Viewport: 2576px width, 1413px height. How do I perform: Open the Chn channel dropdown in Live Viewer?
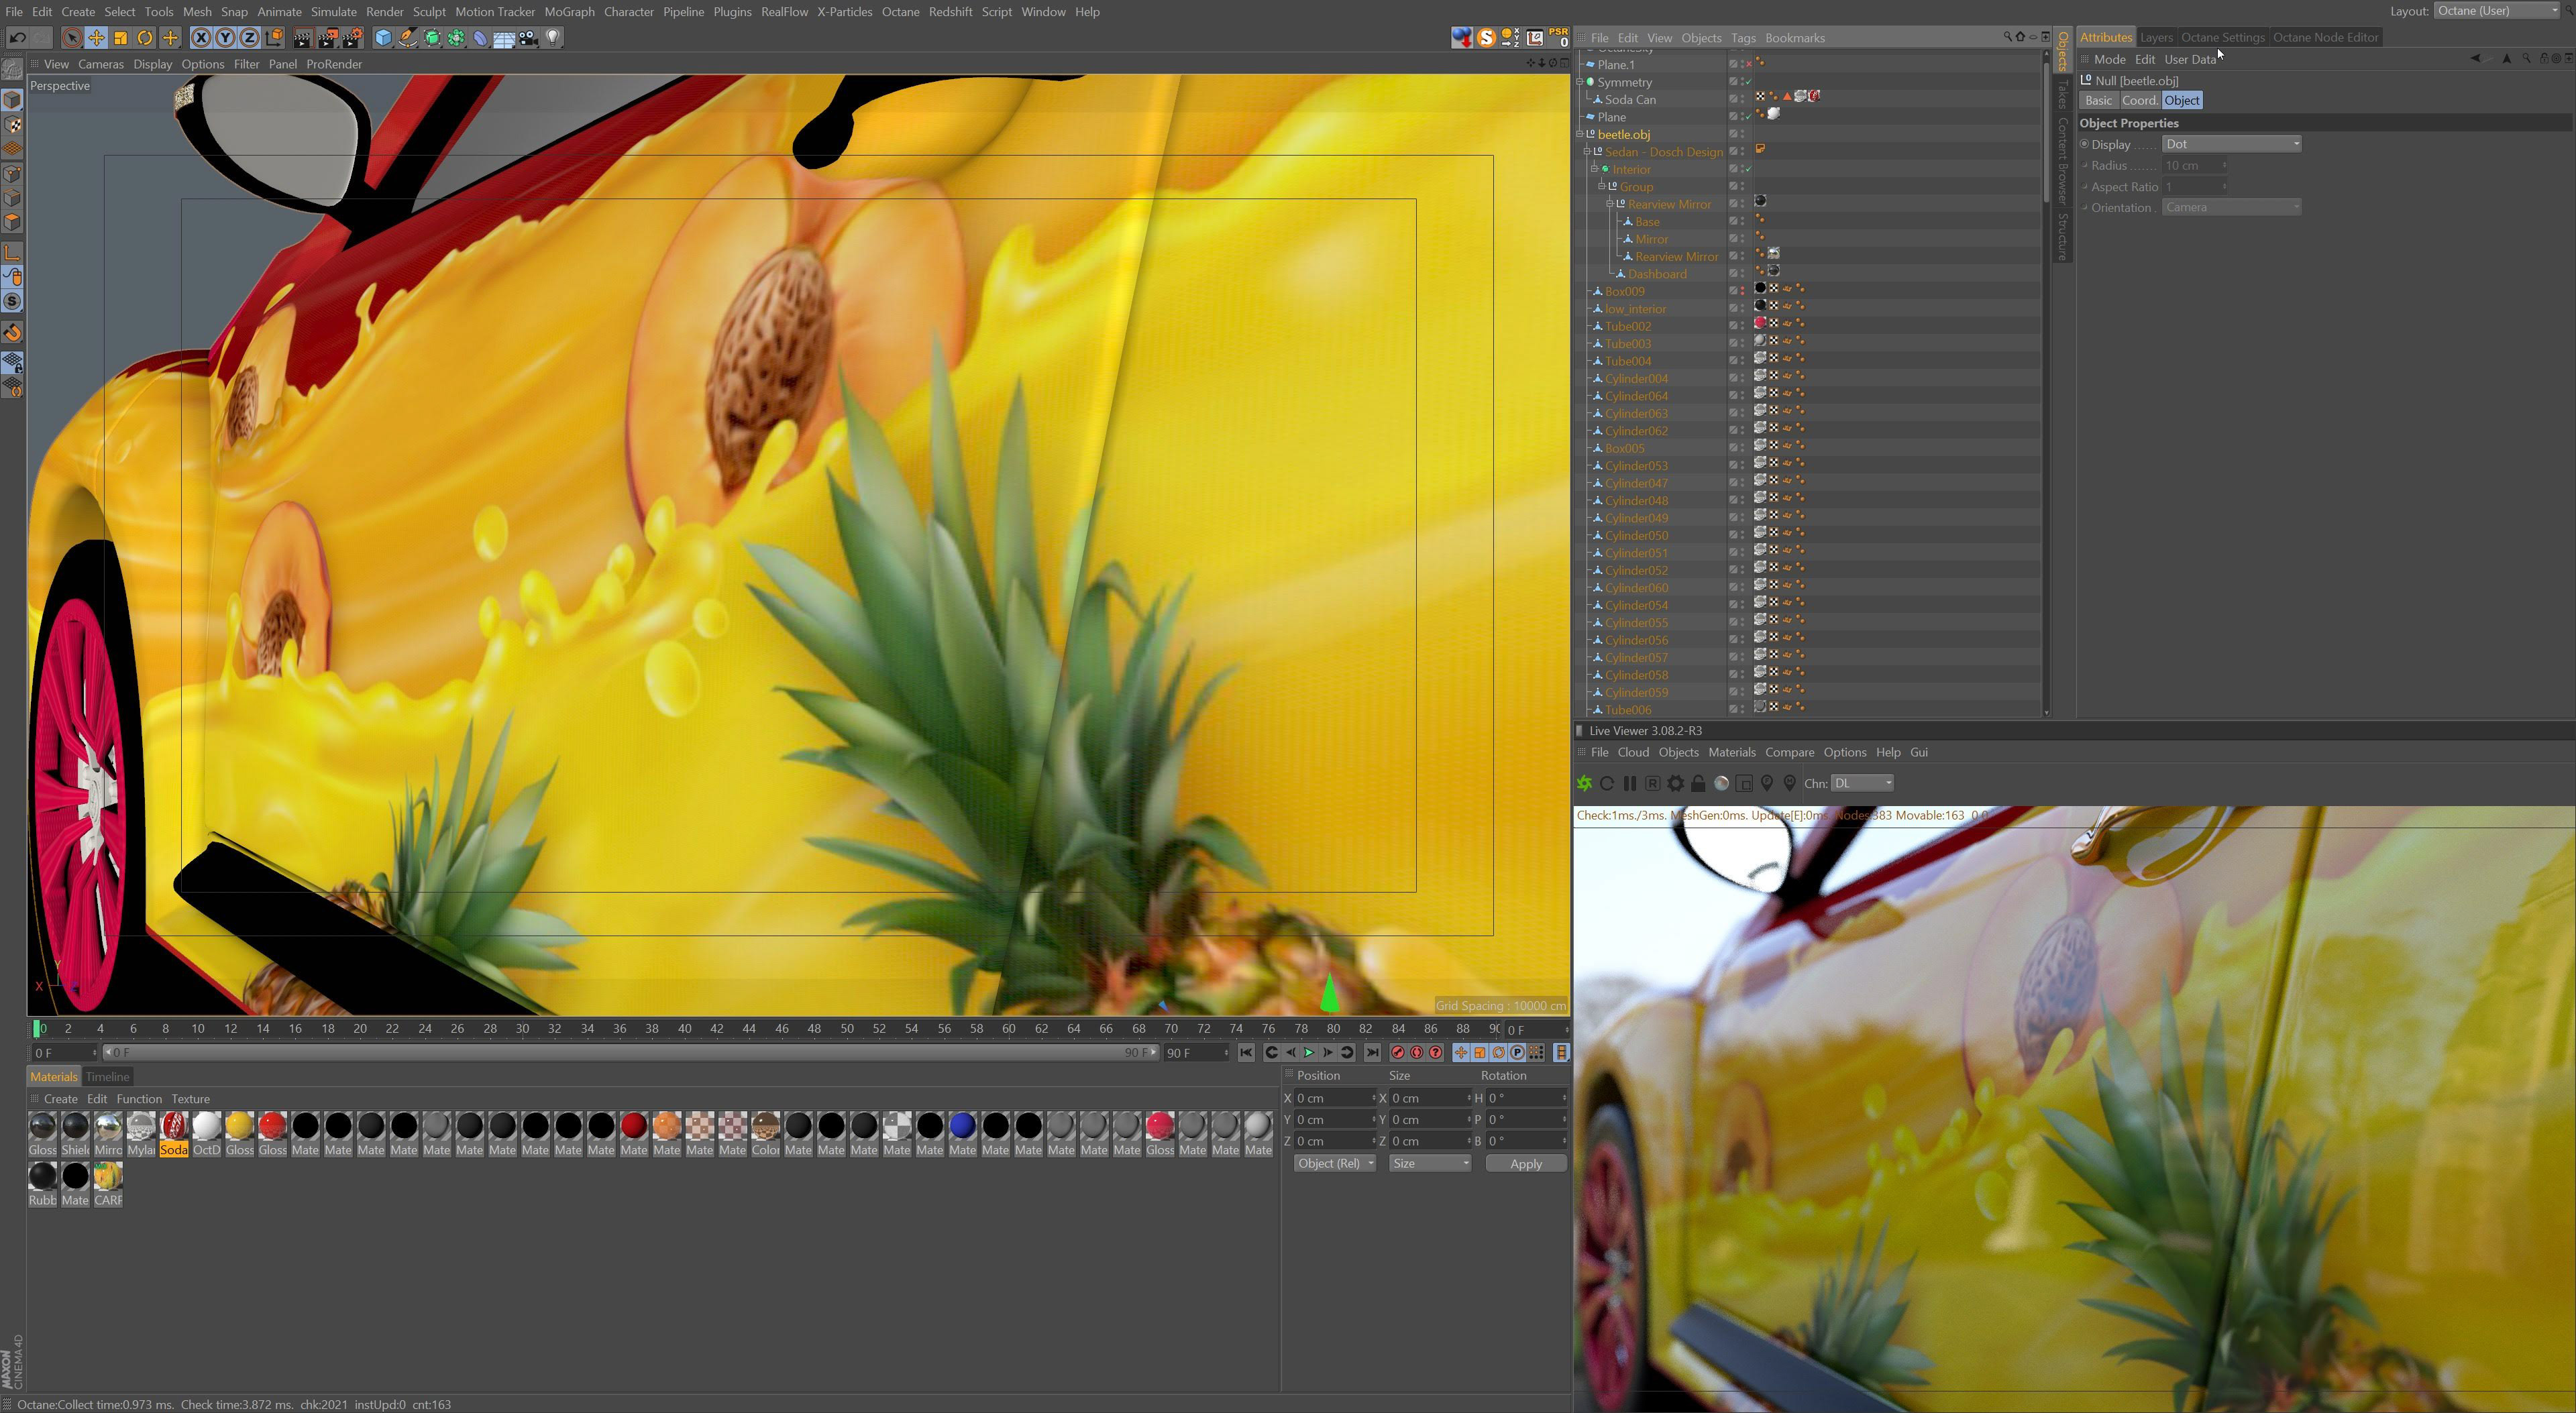[1861, 784]
